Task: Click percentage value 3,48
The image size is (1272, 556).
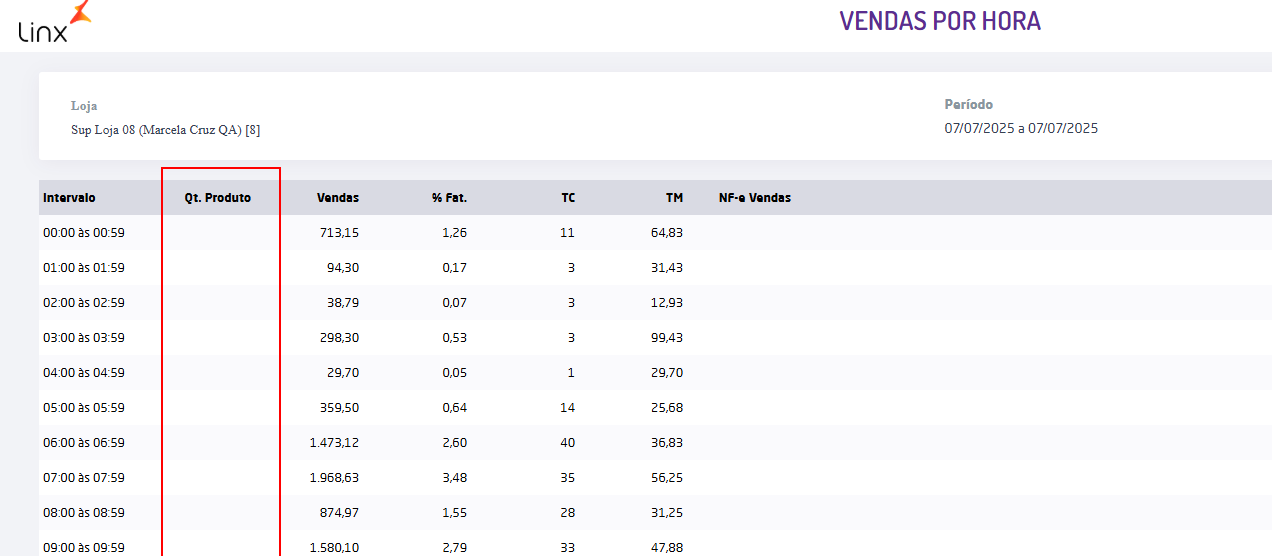Action: coord(455,478)
